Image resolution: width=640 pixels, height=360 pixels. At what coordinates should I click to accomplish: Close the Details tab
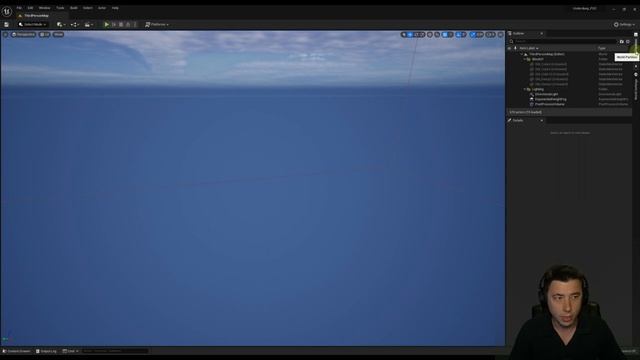(542, 120)
